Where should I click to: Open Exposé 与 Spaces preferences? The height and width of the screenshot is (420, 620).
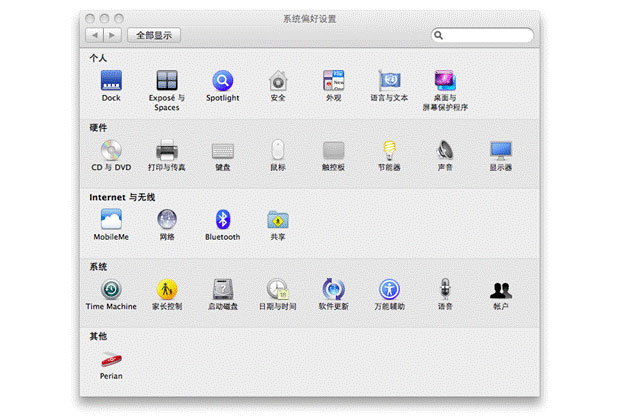click(x=166, y=80)
